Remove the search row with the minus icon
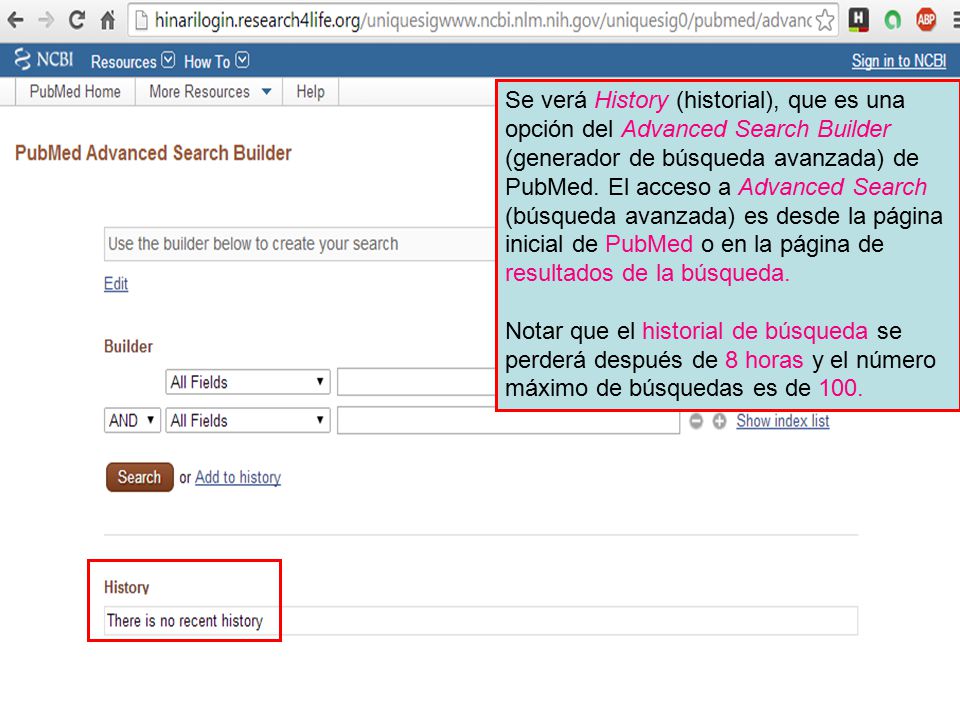The height and width of the screenshot is (720, 960). pos(696,421)
